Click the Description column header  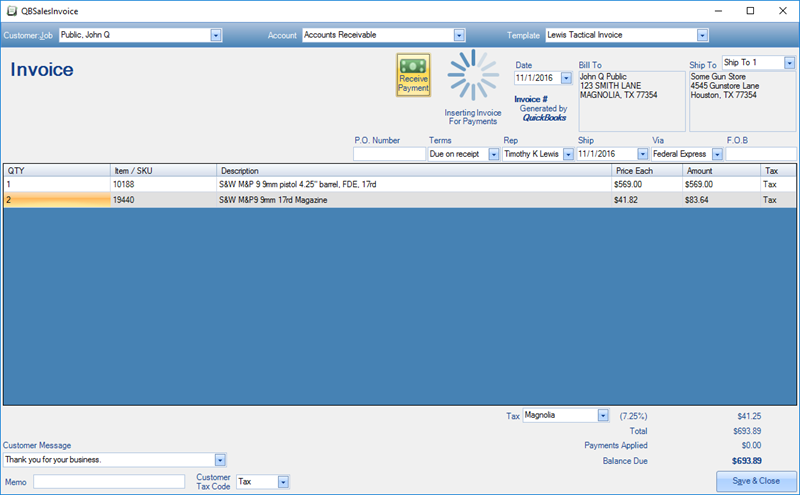click(414, 170)
